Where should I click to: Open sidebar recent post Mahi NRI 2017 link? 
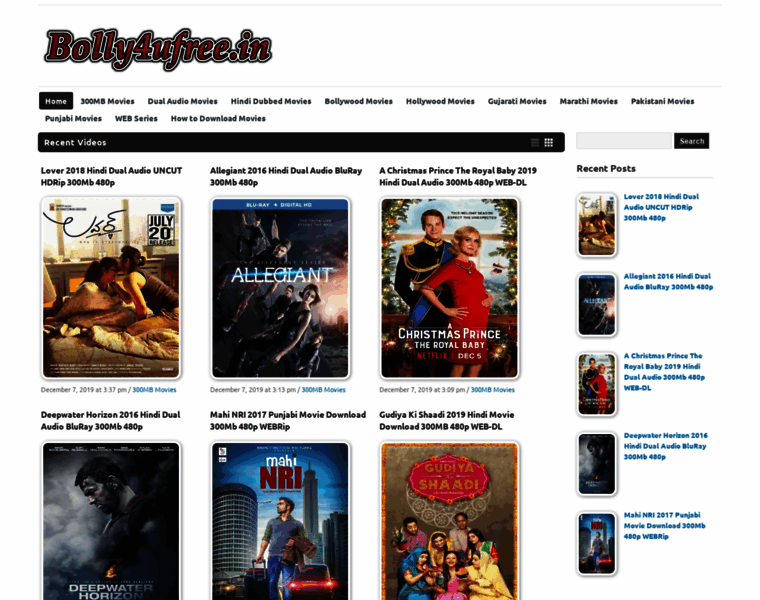[665, 526]
